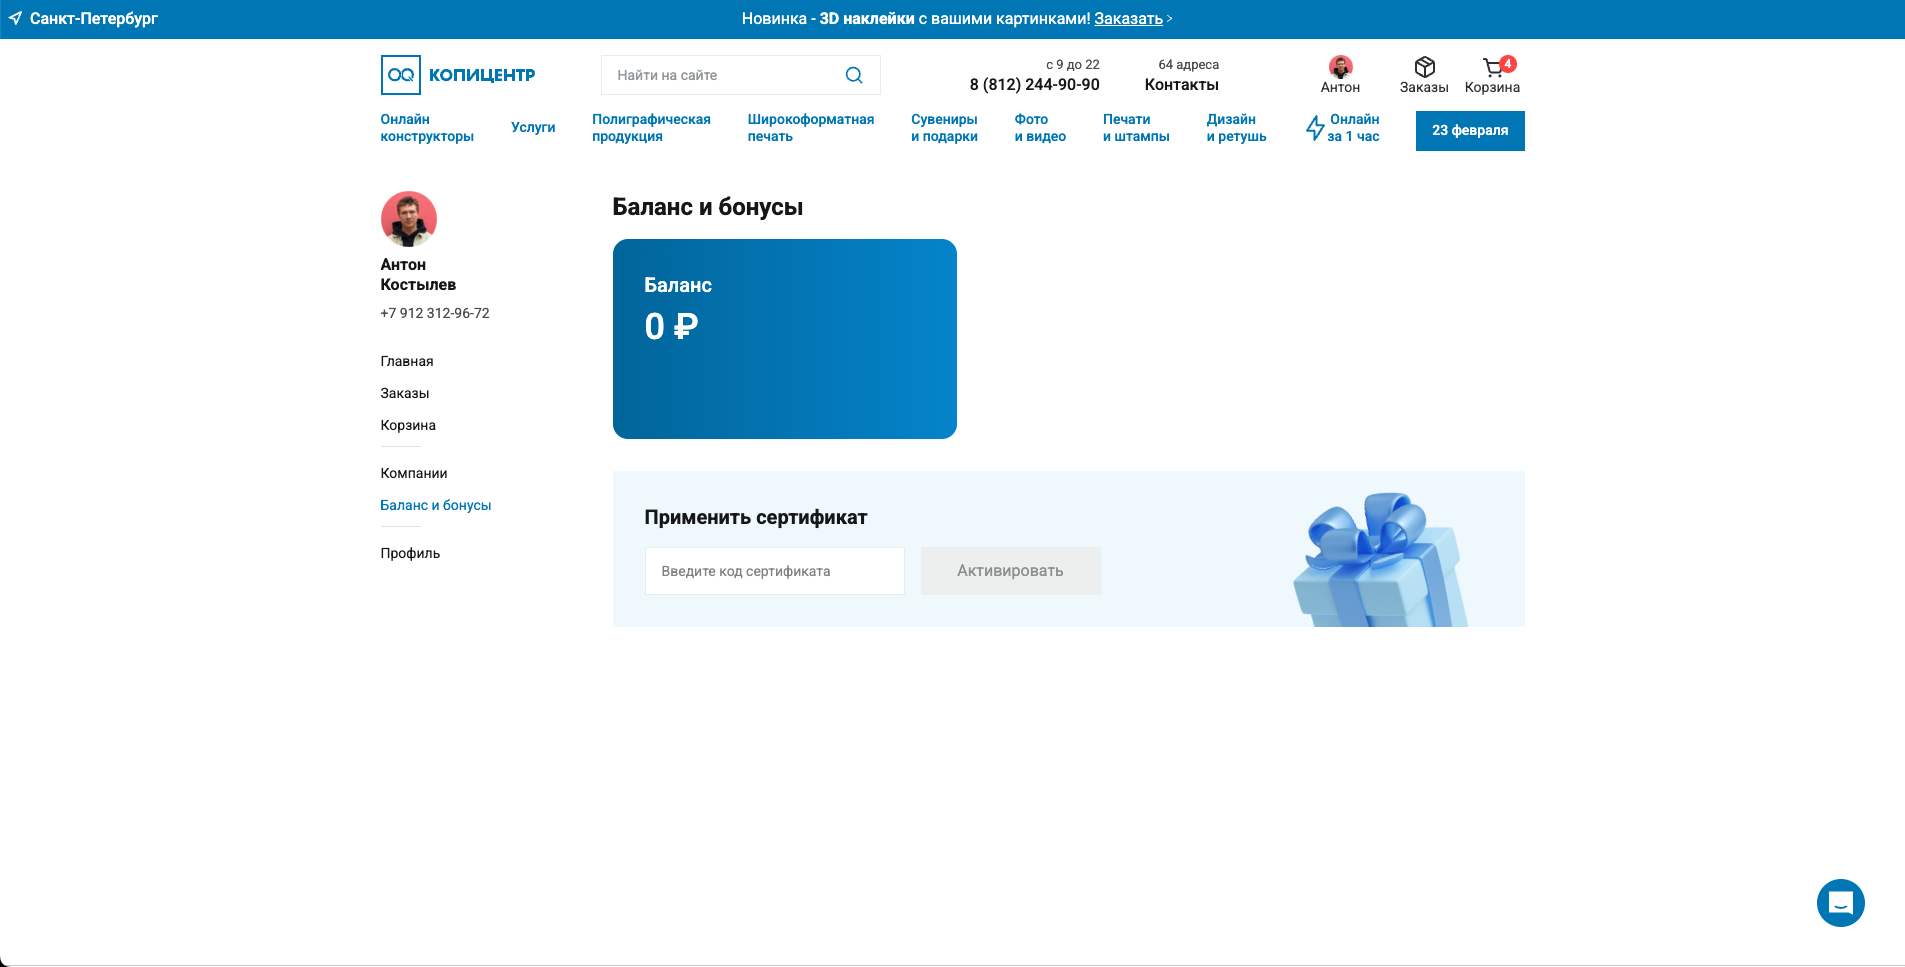The width and height of the screenshot is (1905, 967).
Task: Expand the Услуги menu
Action: pos(533,127)
